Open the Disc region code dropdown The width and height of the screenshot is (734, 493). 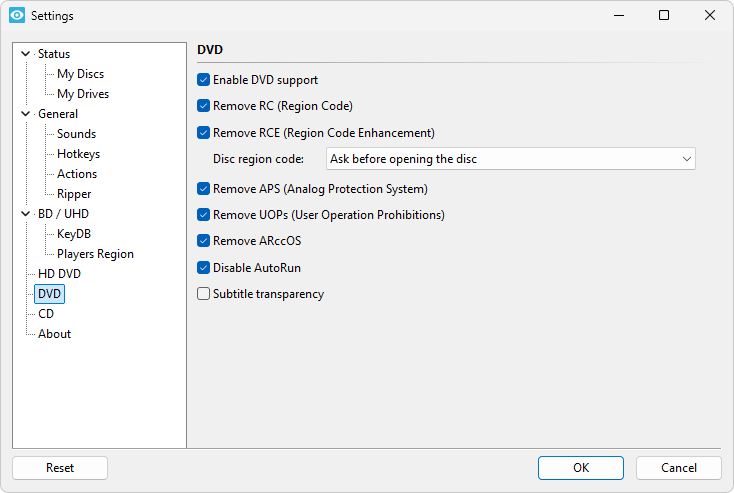tap(510, 159)
